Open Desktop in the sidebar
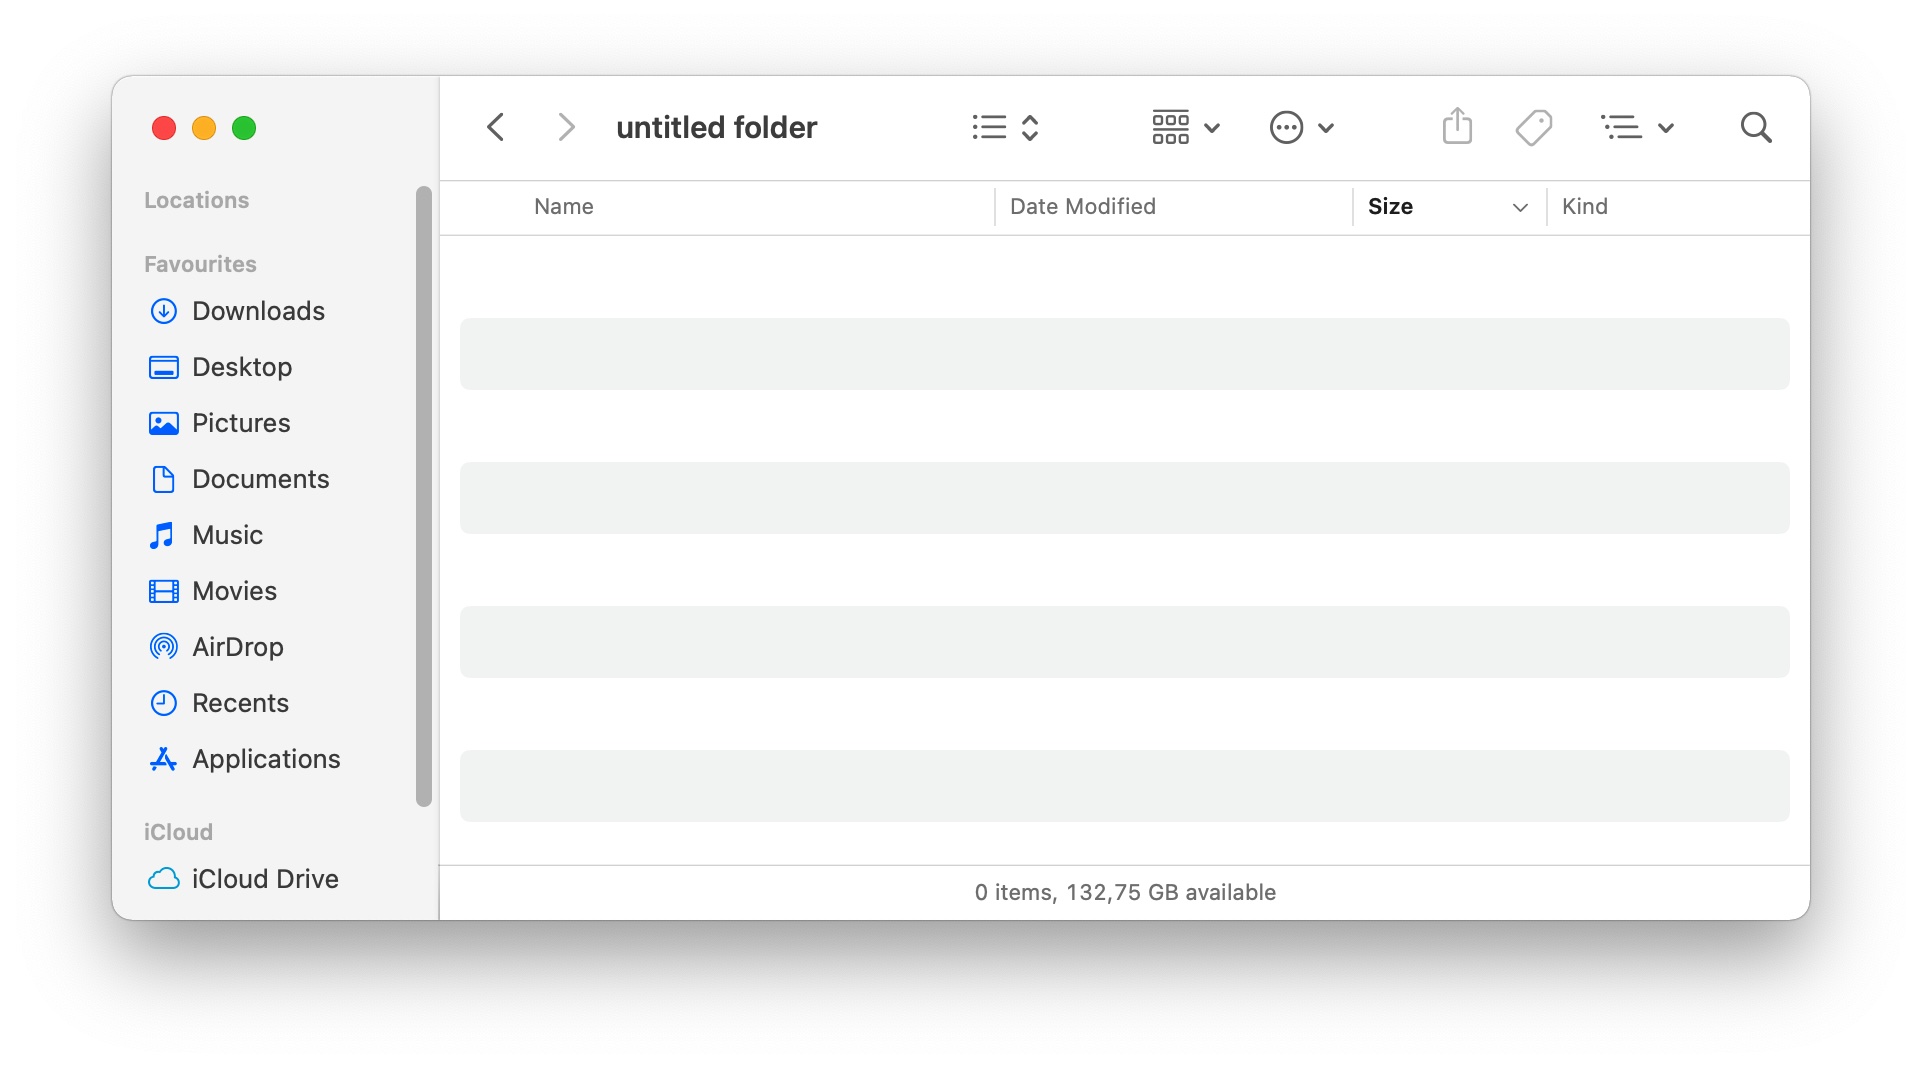 click(242, 367)
